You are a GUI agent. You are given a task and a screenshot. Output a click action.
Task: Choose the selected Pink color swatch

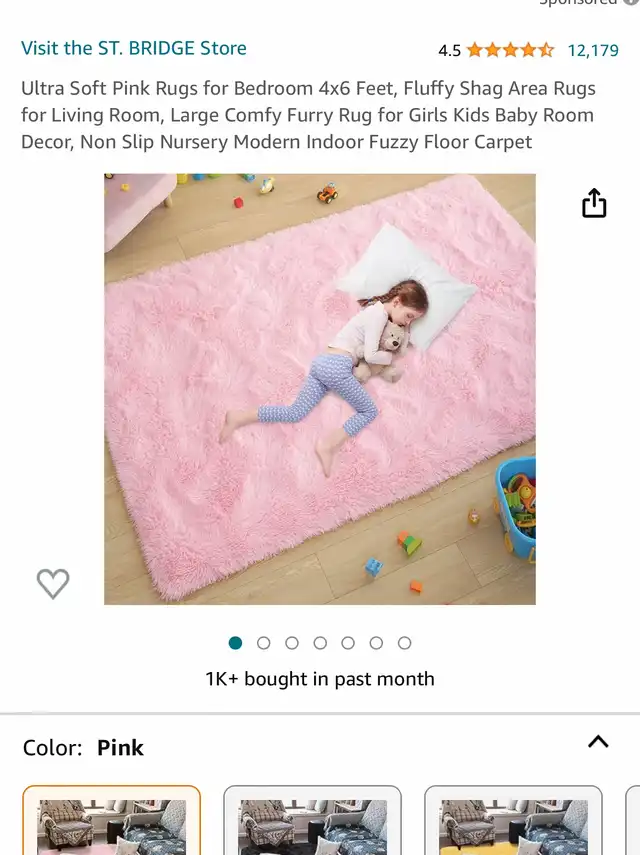tap(111, 820)
